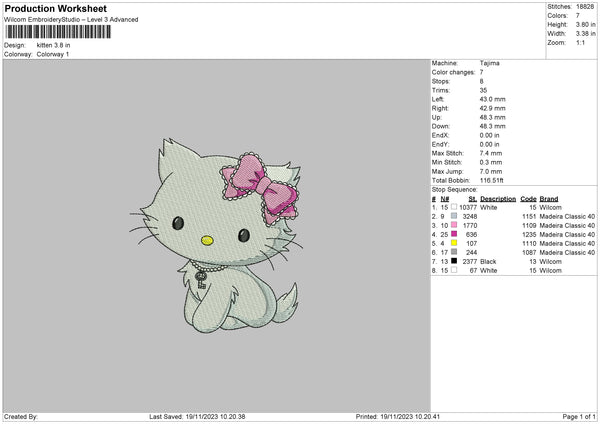Click stitch count '67' in row 8
600x424 pixels.
pos(473,270)
